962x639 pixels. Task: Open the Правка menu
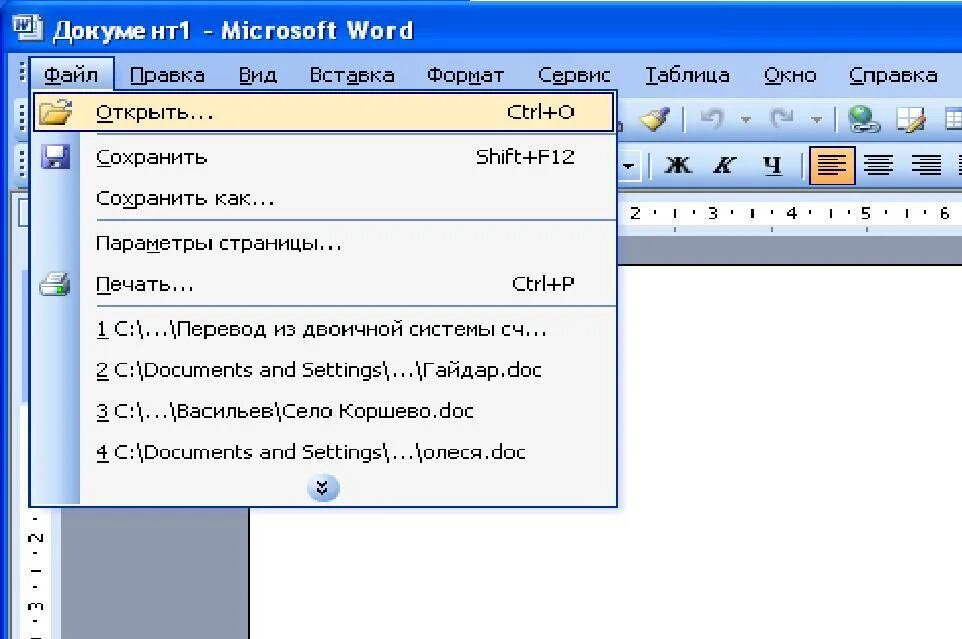click(167, 75)
